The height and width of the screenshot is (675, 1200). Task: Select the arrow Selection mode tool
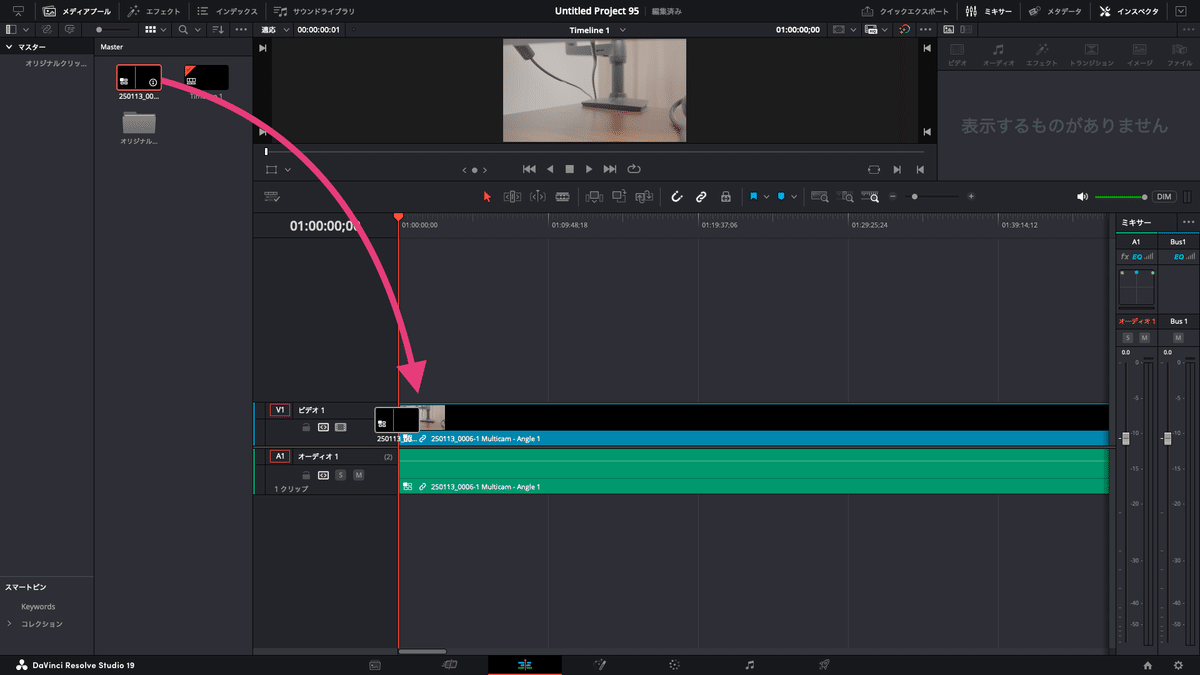click(487, 197)
